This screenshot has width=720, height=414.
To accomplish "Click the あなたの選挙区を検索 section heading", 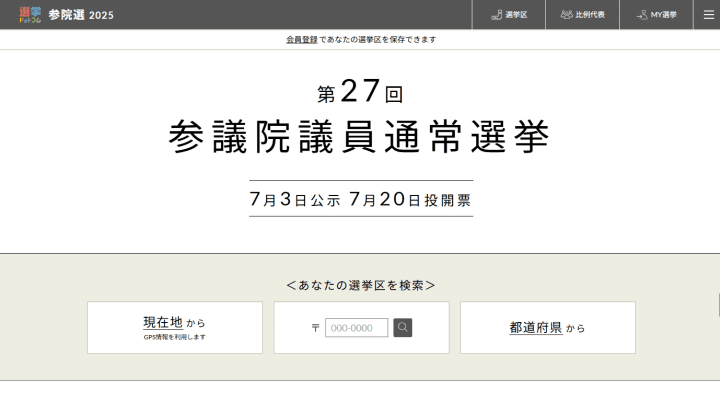I will 360,285.
